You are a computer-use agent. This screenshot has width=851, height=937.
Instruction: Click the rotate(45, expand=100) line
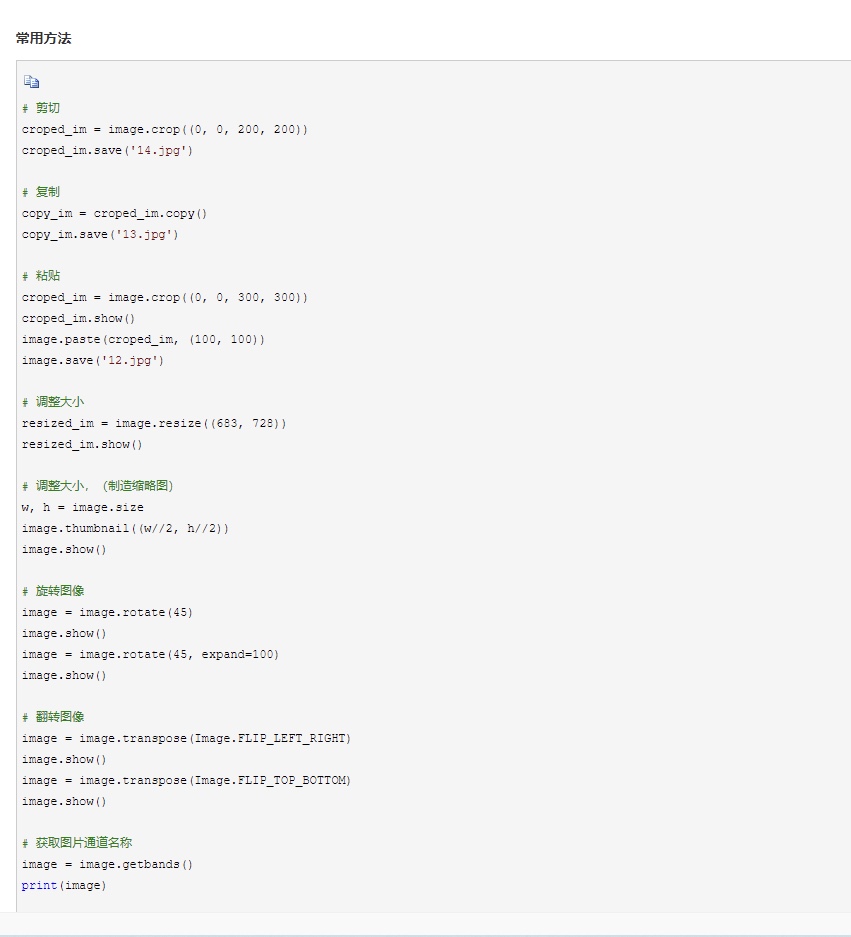(150, 654)
